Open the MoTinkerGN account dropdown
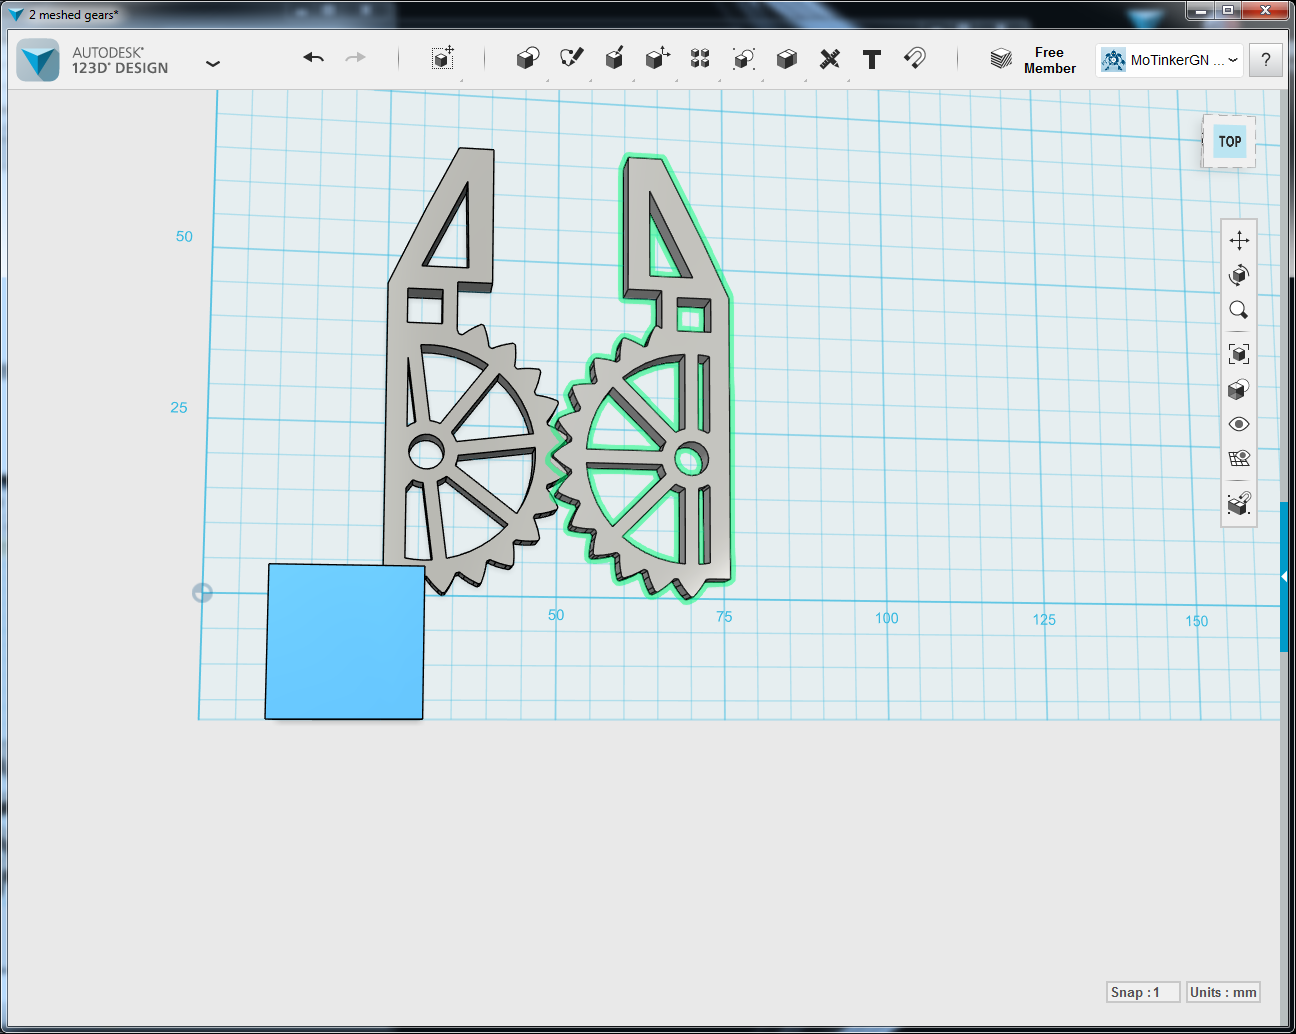Screen dimensions: 1296x1034 1168,60
